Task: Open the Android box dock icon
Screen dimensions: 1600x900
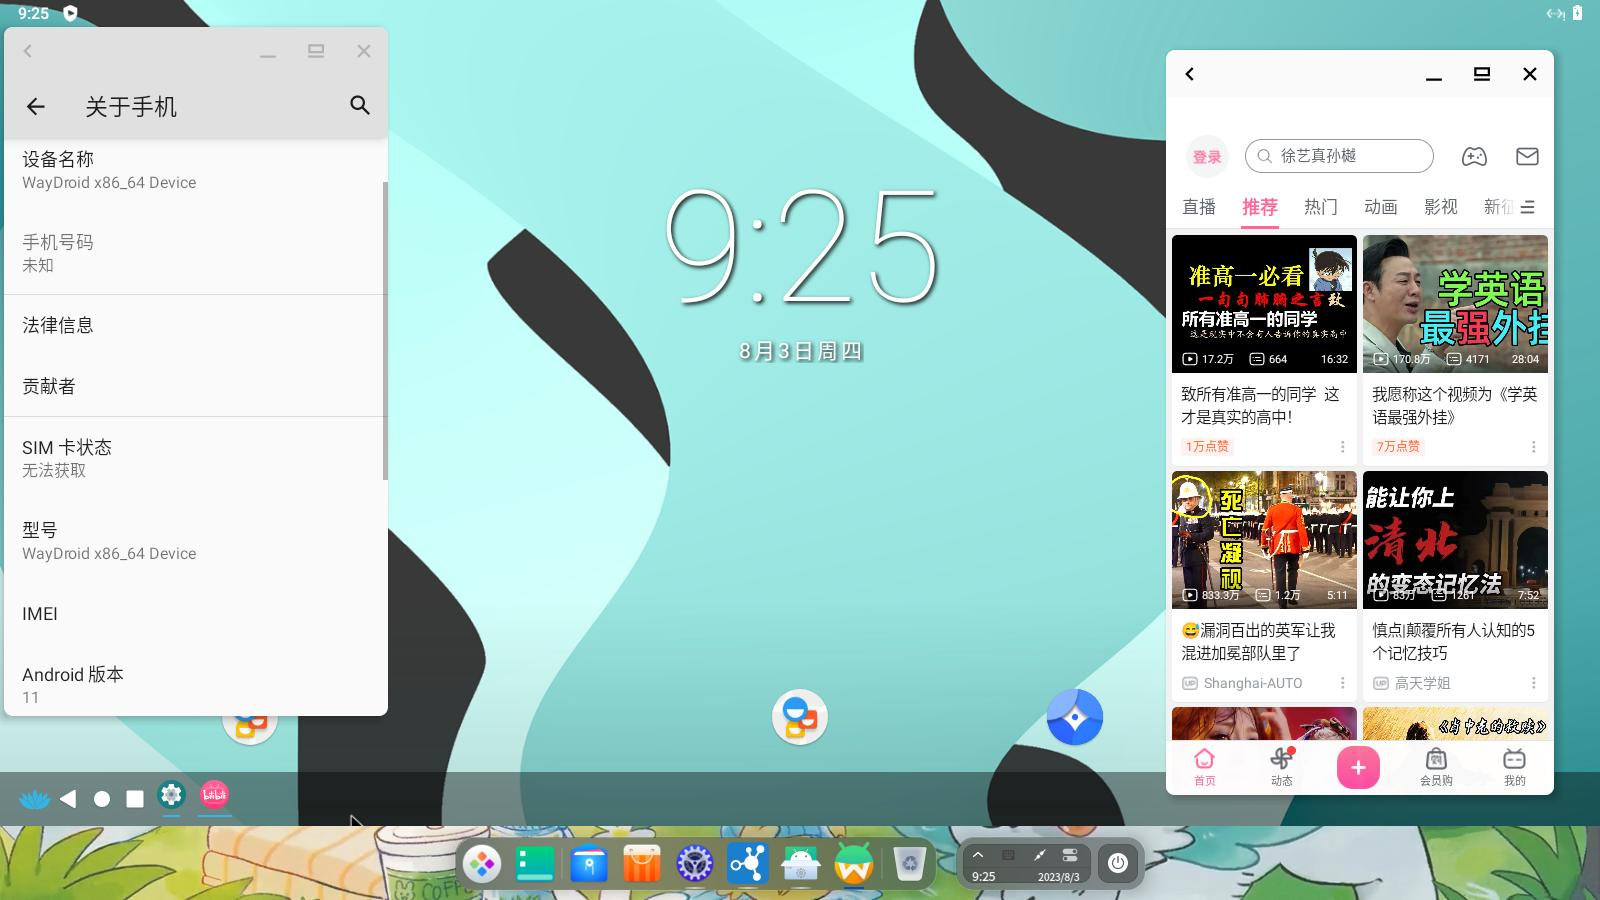Action: pos(801,864)
